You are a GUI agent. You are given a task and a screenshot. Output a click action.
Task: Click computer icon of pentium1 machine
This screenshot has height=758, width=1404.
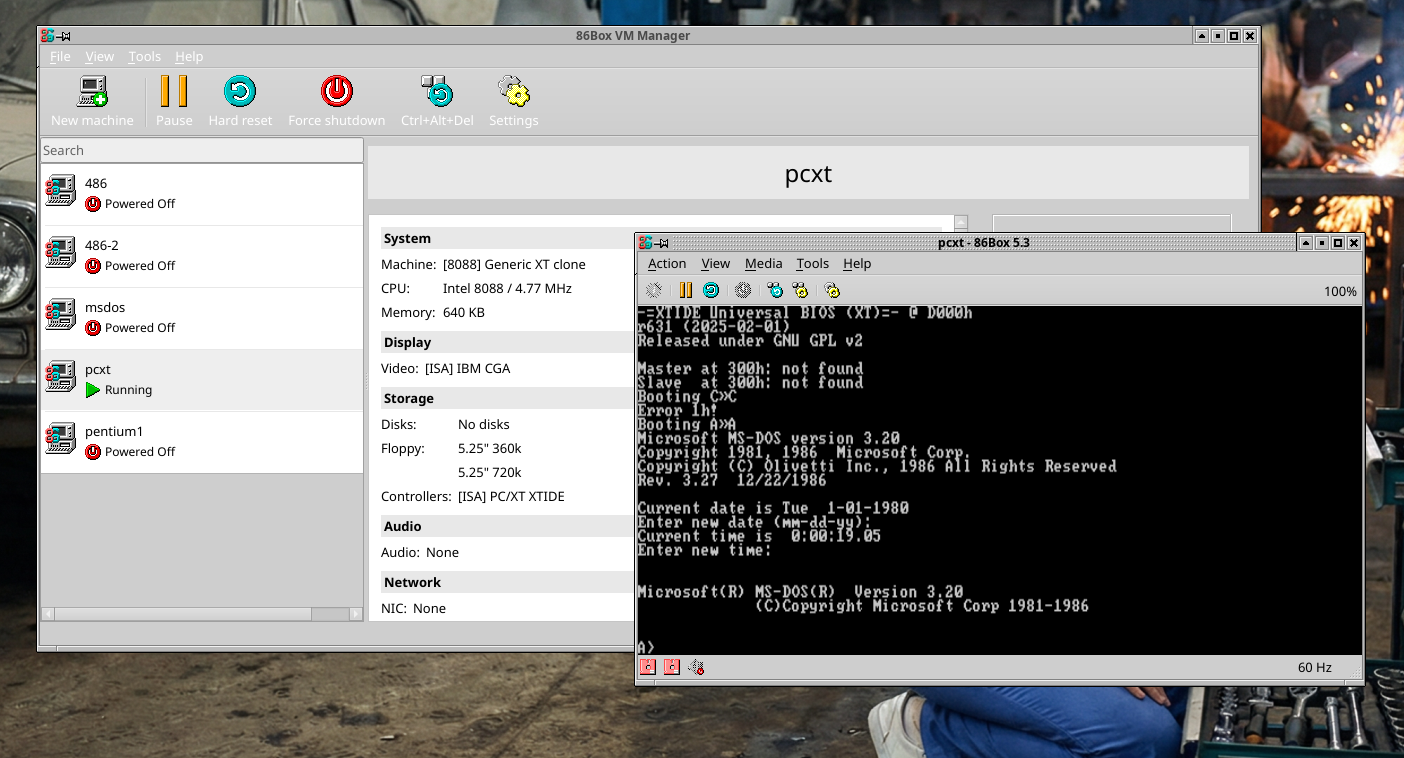pos(60,439)
